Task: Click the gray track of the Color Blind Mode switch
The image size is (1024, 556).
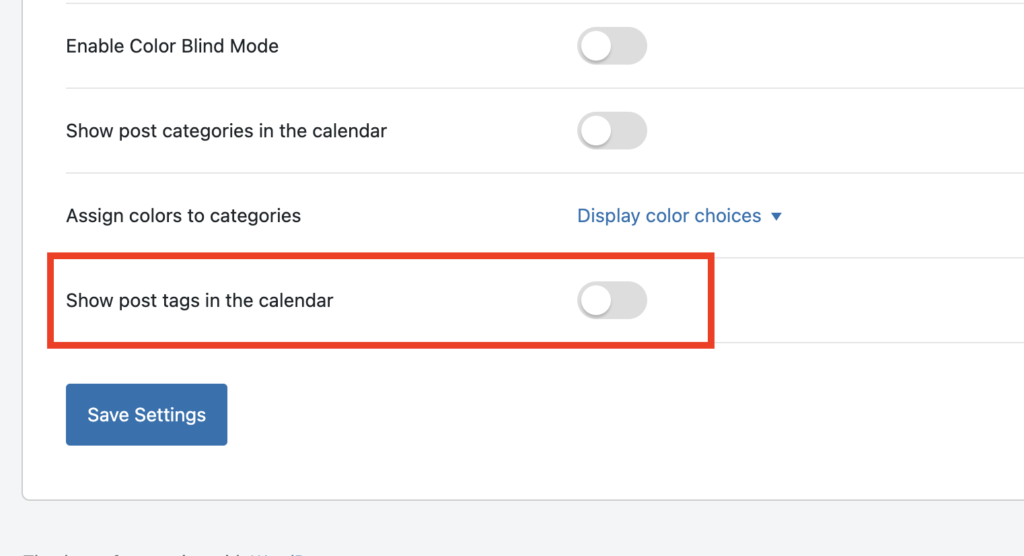Action: tap(629, 46)
